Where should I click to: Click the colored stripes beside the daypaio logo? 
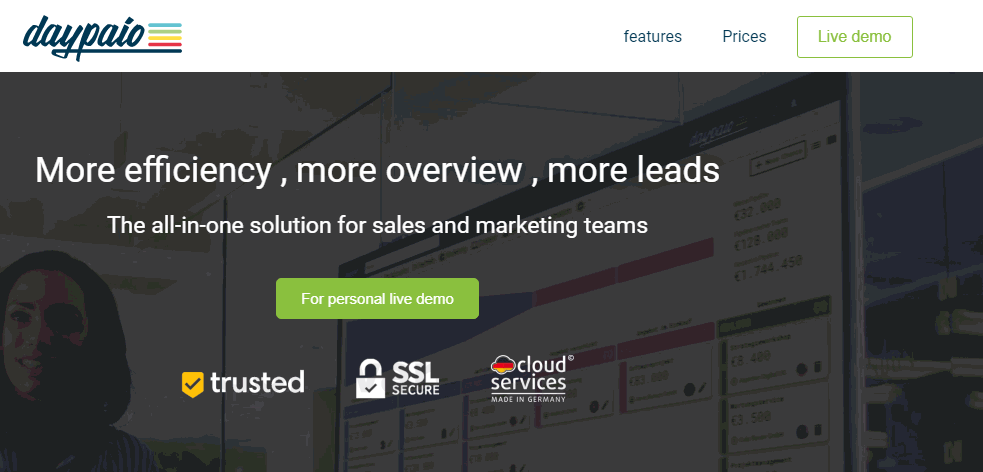tap(164, 36)
